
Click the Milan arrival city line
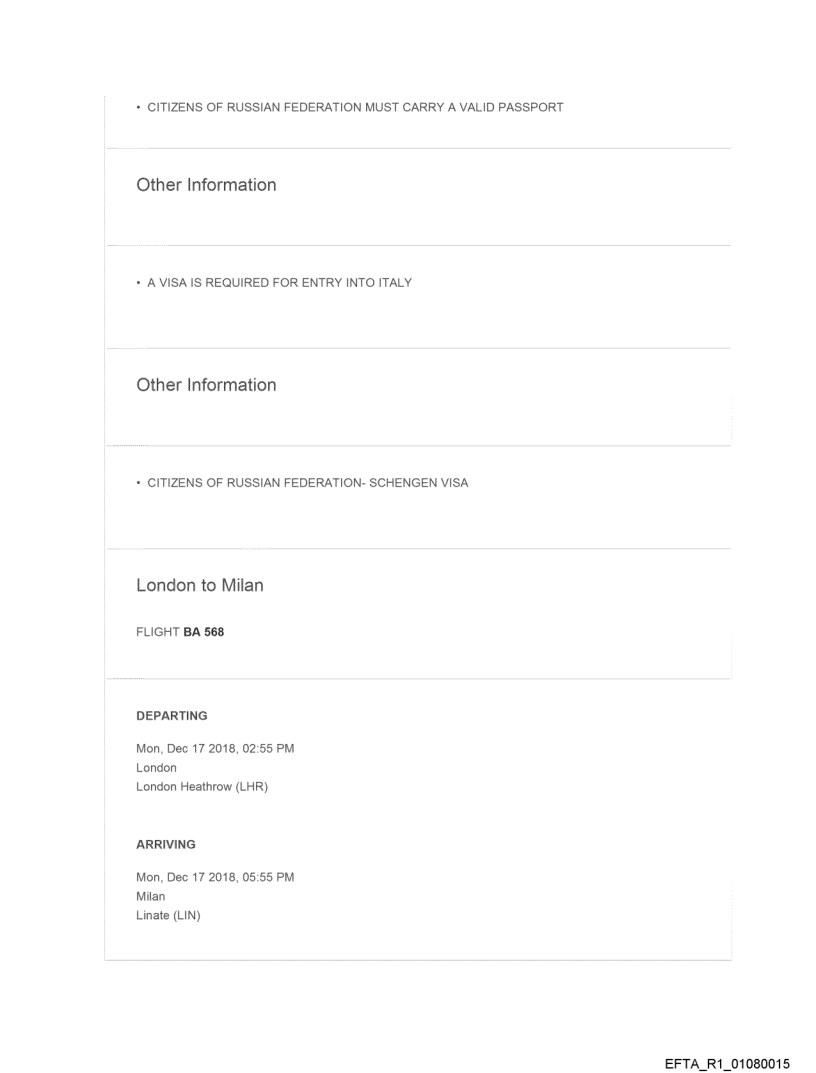coord(150,897)
